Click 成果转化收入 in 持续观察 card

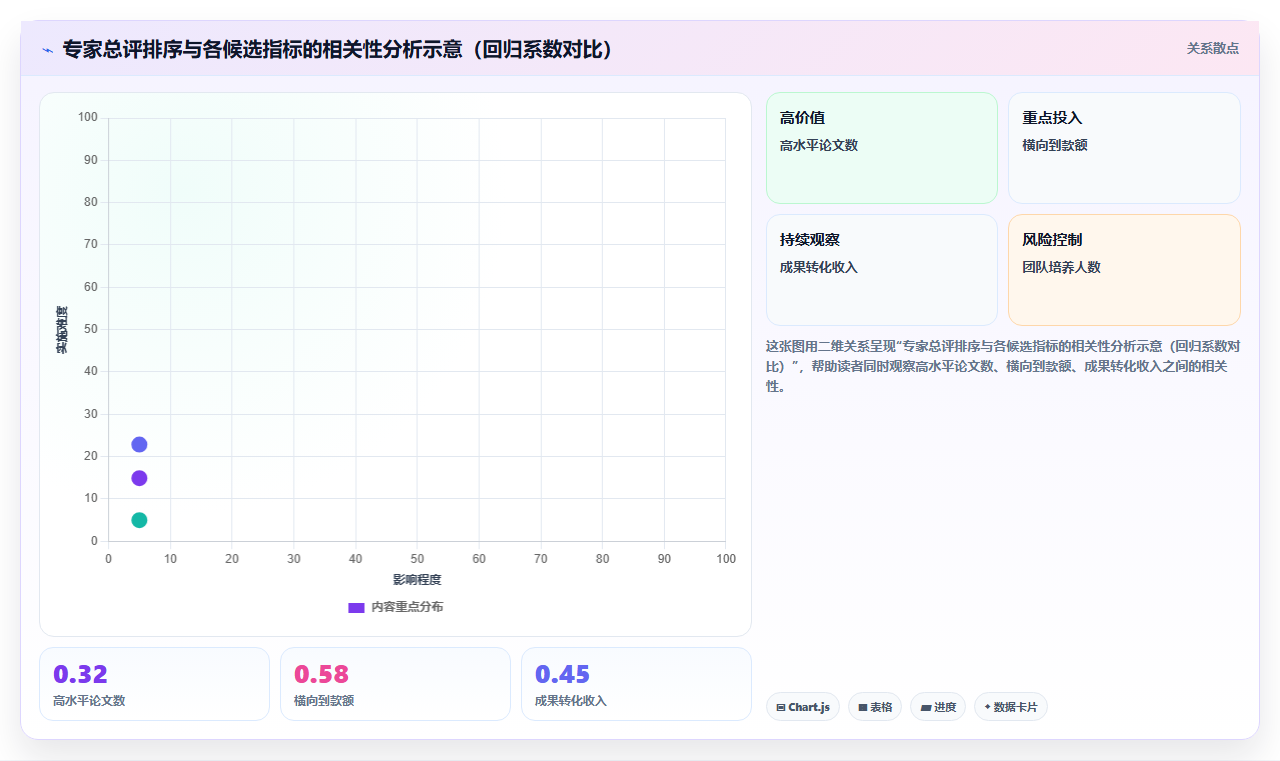[x=819, y=267]
